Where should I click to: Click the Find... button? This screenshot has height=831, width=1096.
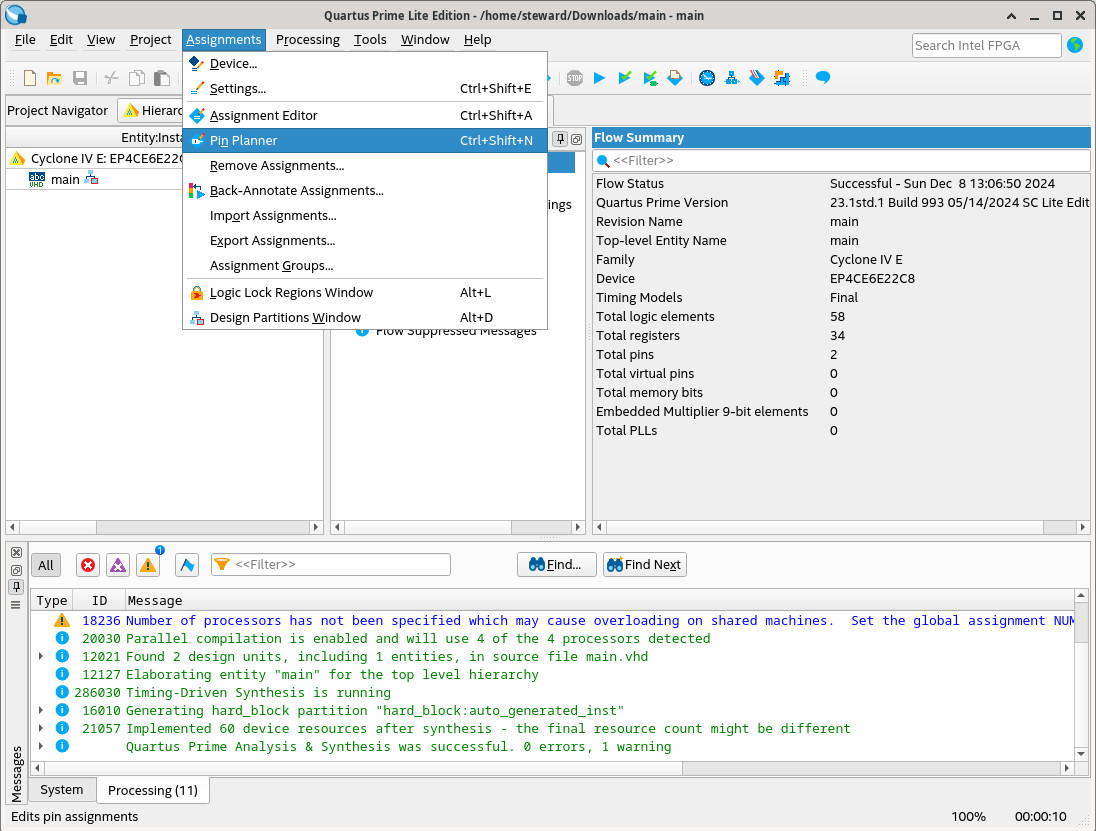[556, 565]
